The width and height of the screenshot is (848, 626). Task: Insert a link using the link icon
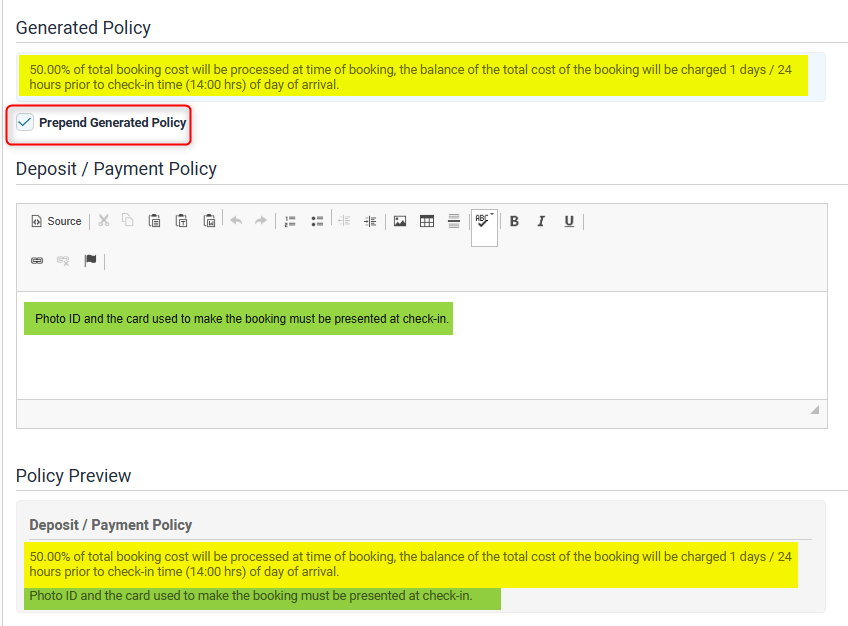point(37,261)
